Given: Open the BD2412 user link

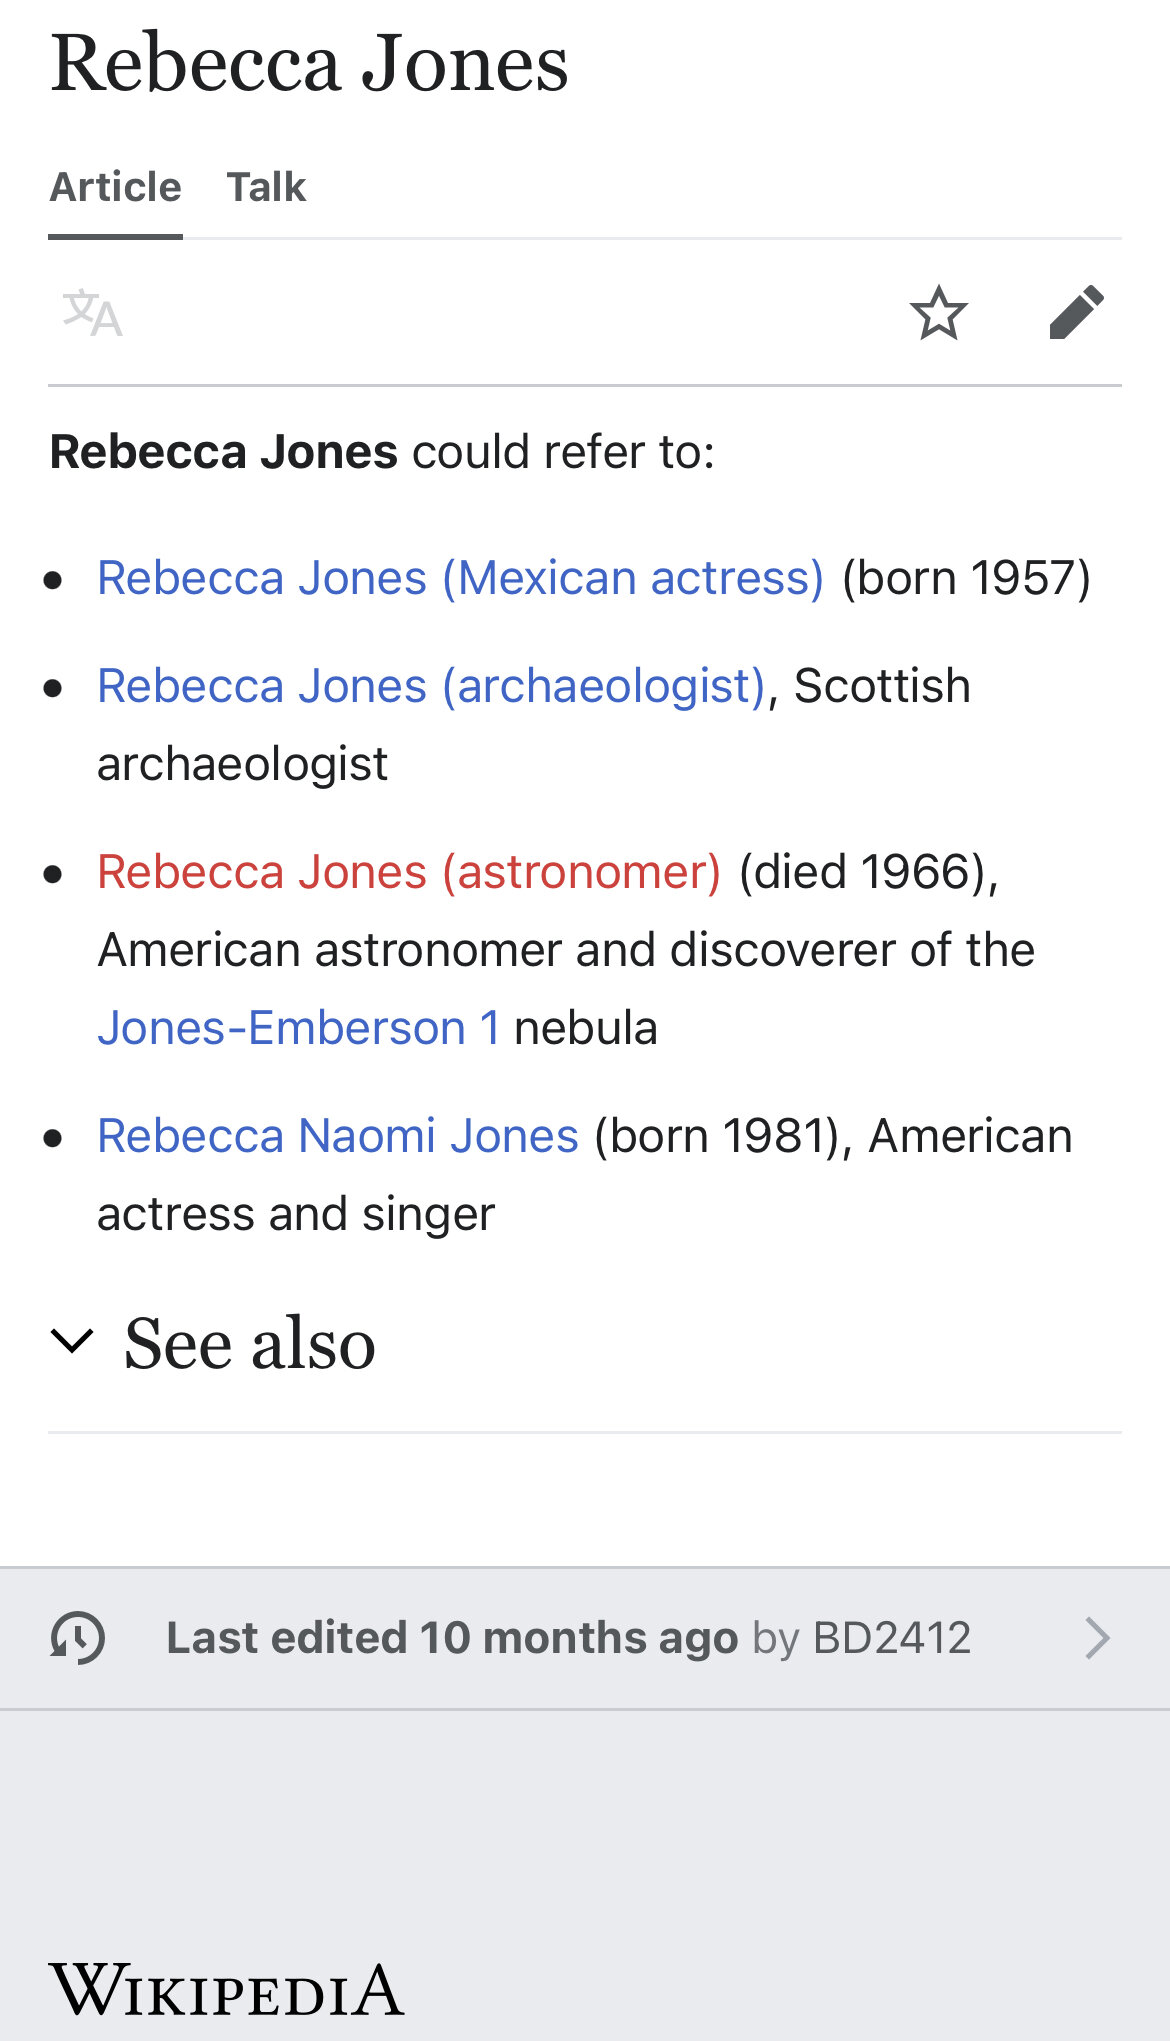Looking at the screenshot, I should coord(892,1638).
